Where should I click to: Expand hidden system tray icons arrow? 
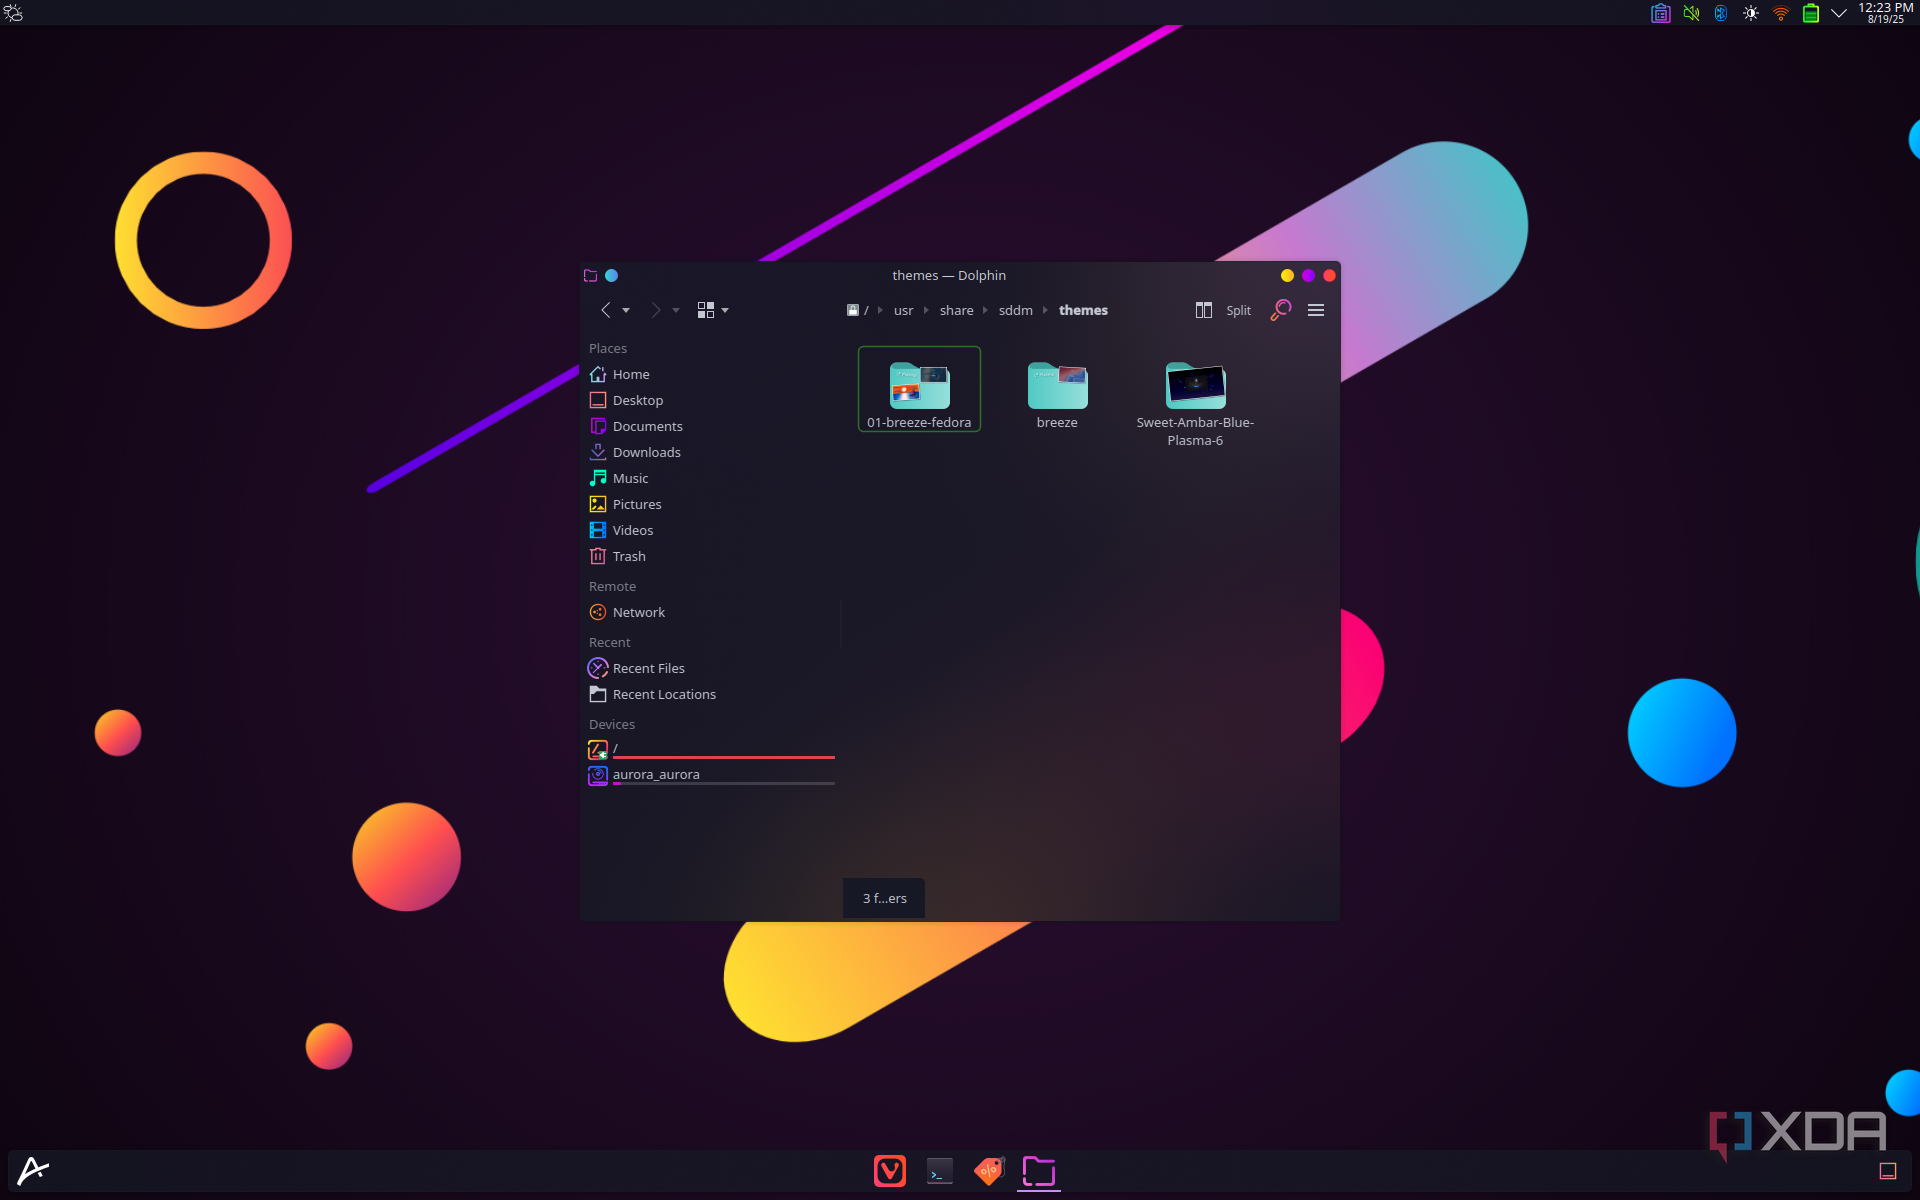coord(1838,13)
